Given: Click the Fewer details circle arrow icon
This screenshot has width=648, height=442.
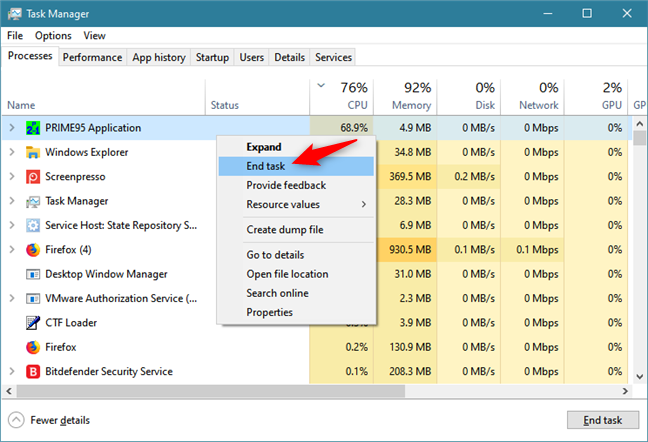Looking at the screenshot, I should pos(16,421).
